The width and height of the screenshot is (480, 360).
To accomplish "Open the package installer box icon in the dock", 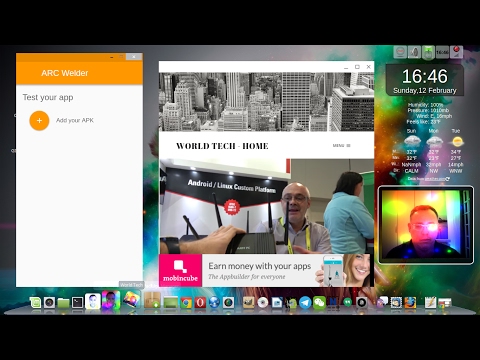I will (x=152, y=300).
